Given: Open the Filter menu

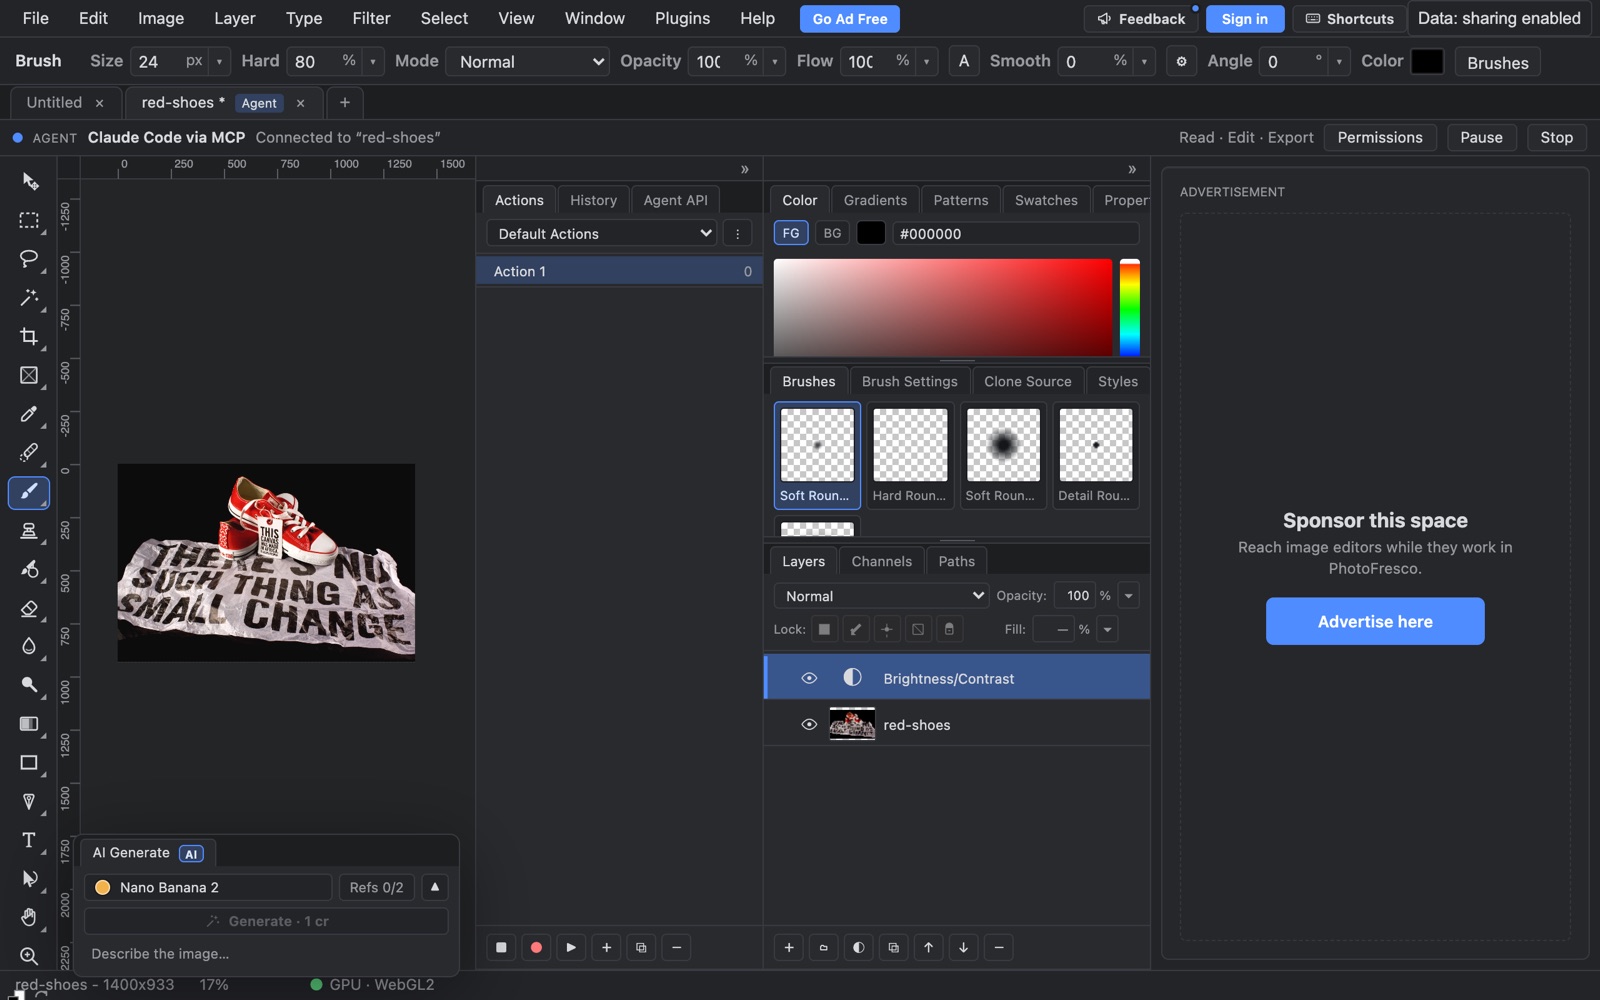Looking at the screenshot, I should point(371,18).
